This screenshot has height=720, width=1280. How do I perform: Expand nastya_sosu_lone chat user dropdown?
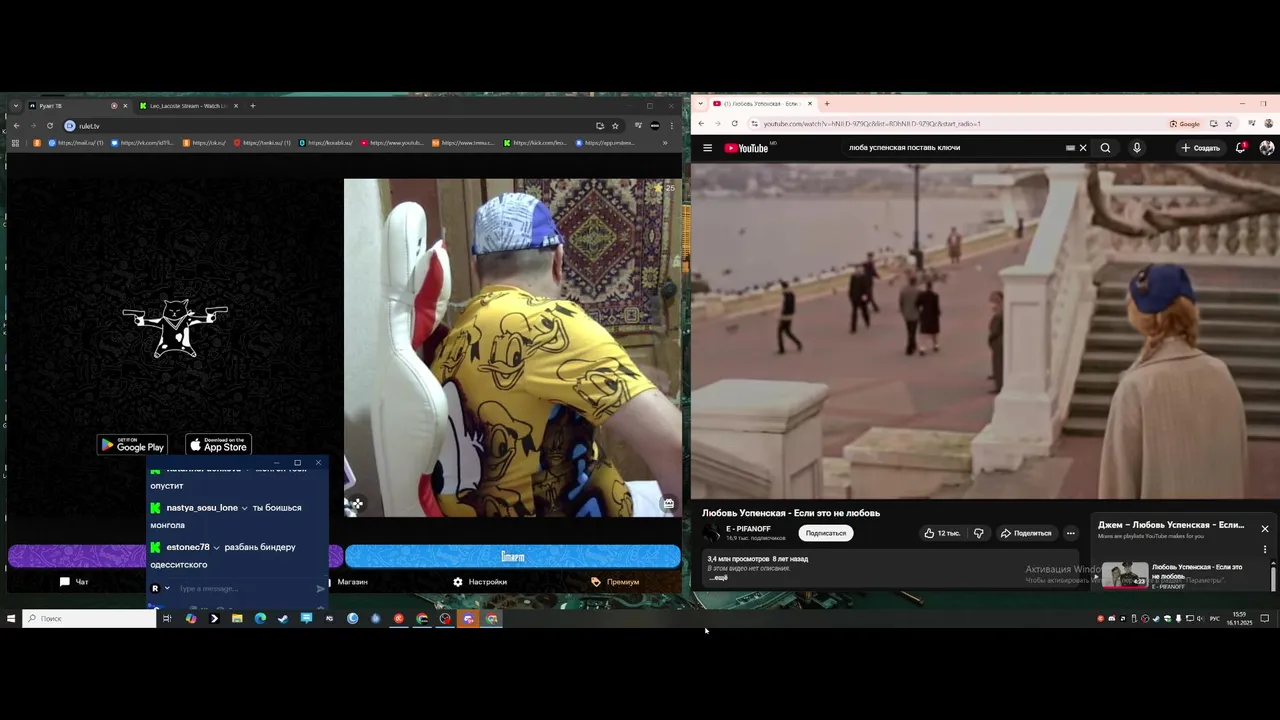(x=244, y=508)
